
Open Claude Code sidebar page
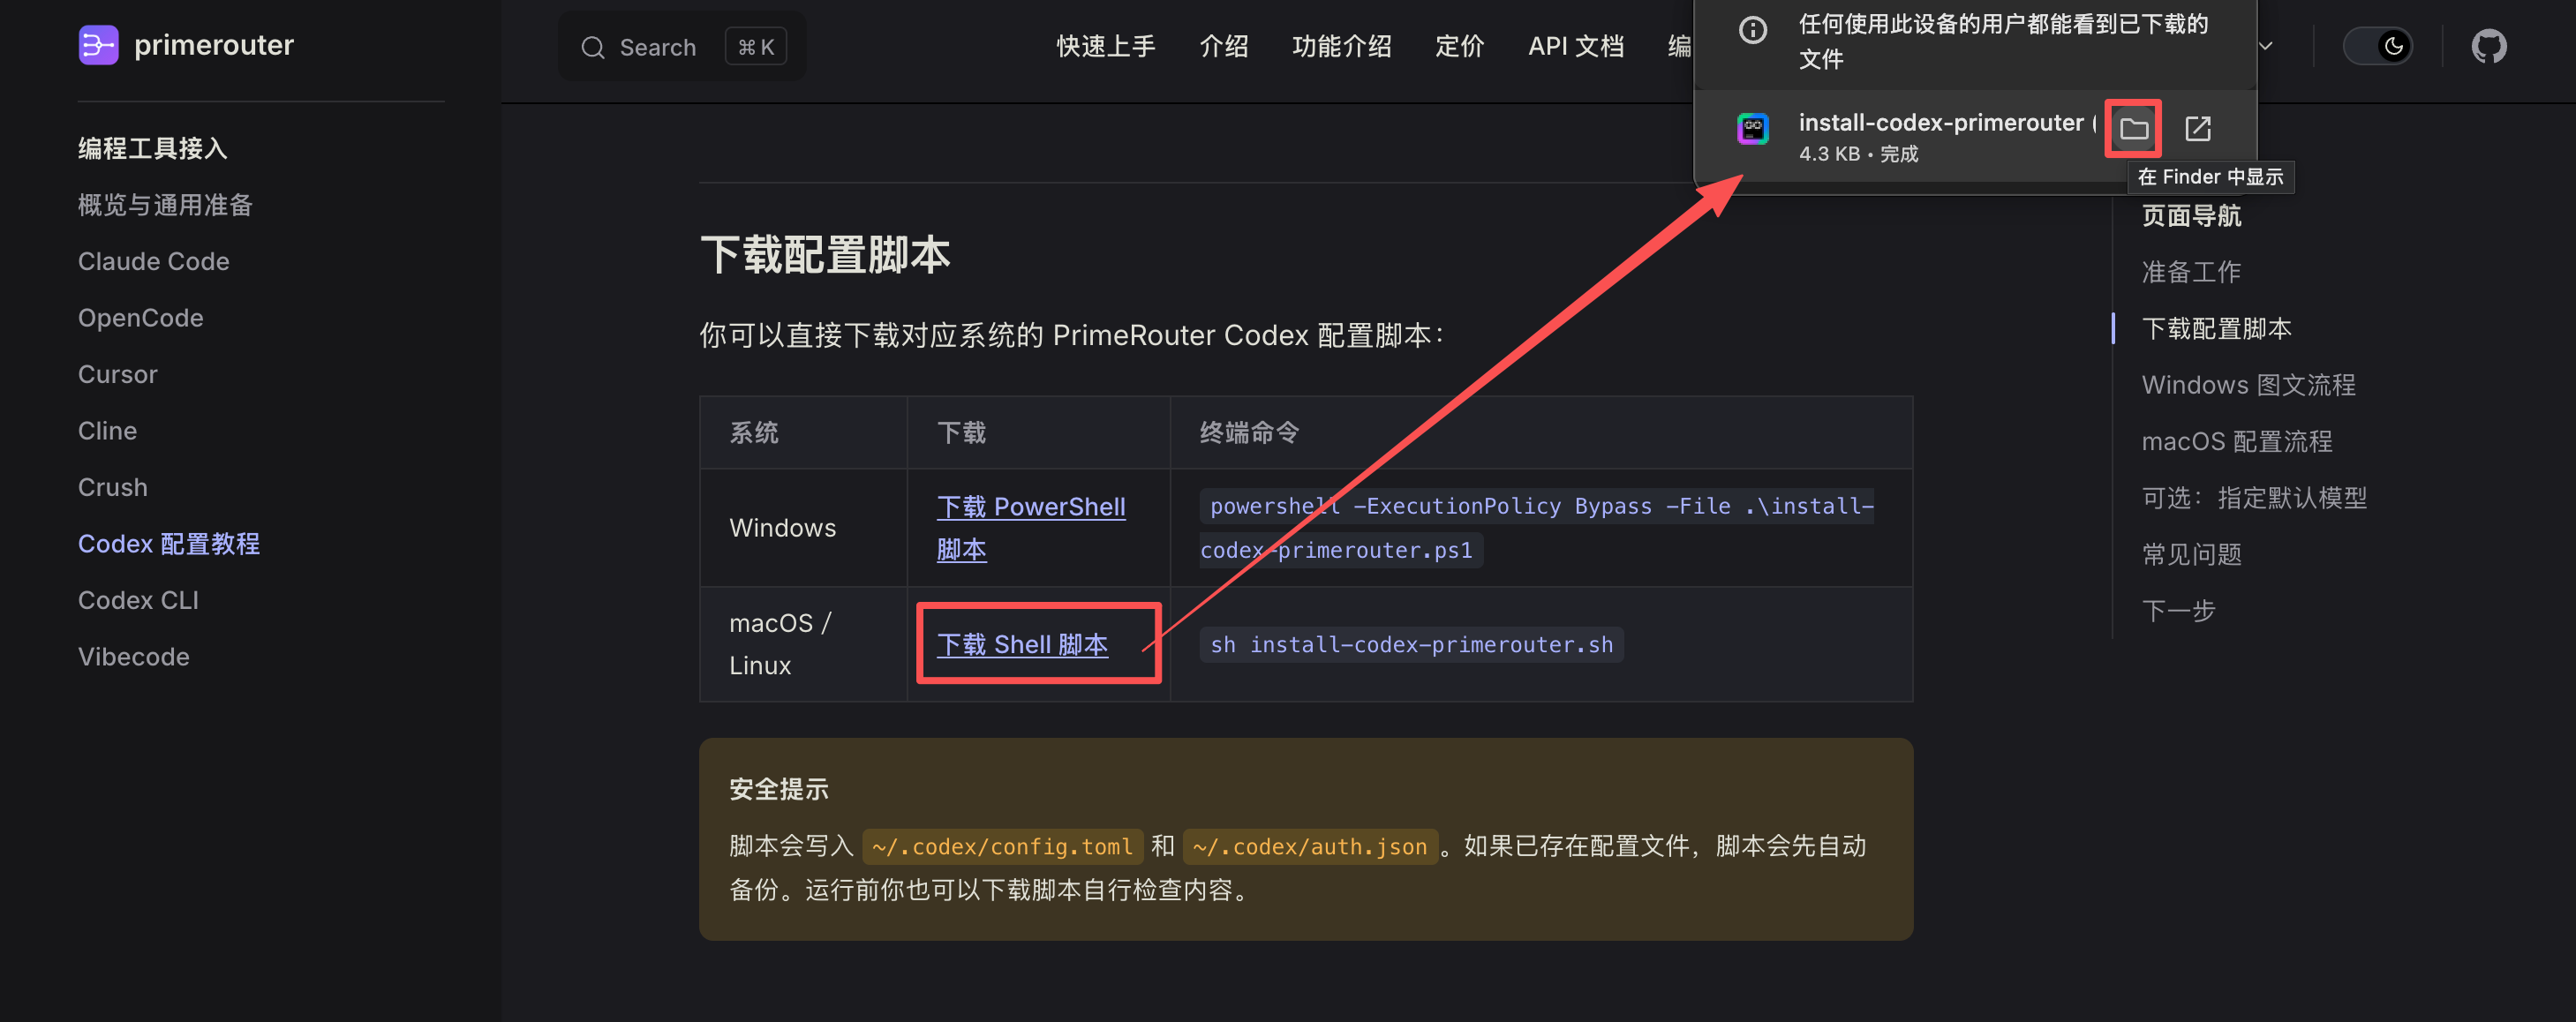click(153, 261)
